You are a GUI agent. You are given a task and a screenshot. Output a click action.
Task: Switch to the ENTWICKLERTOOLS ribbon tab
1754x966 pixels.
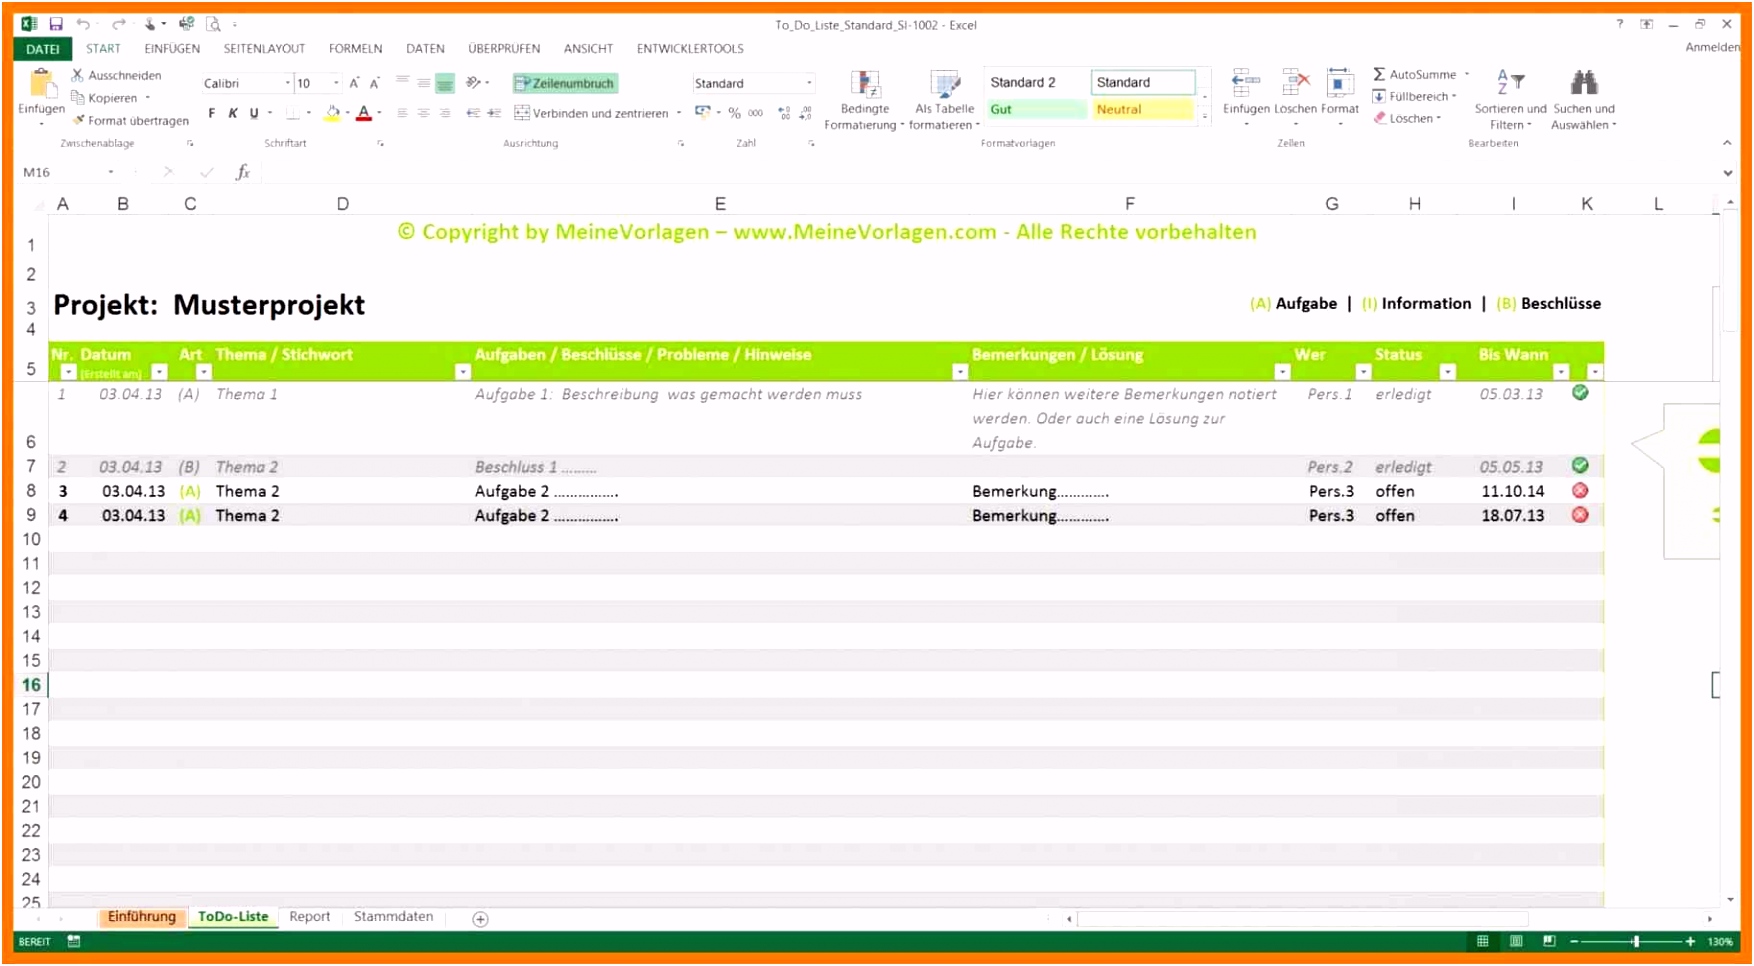690,48
